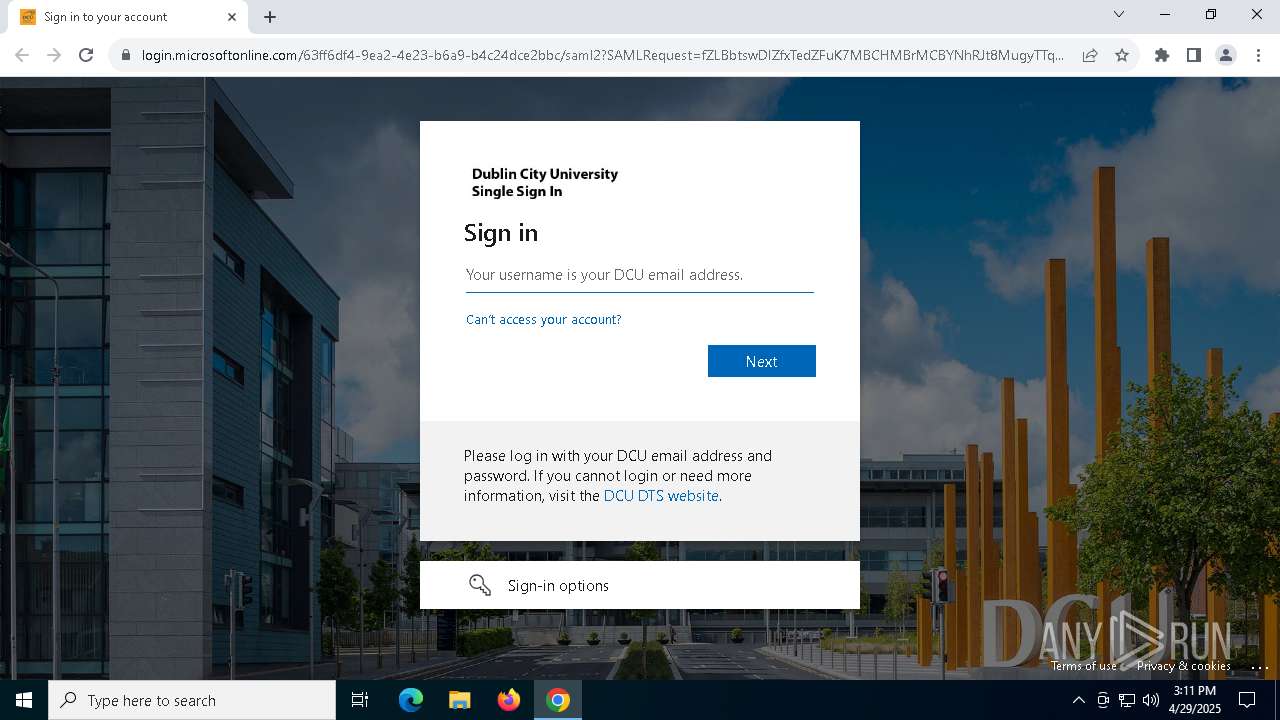Reload the sign-in page
This screenshot has height=720, width=1280.
[x=86, y=55]
